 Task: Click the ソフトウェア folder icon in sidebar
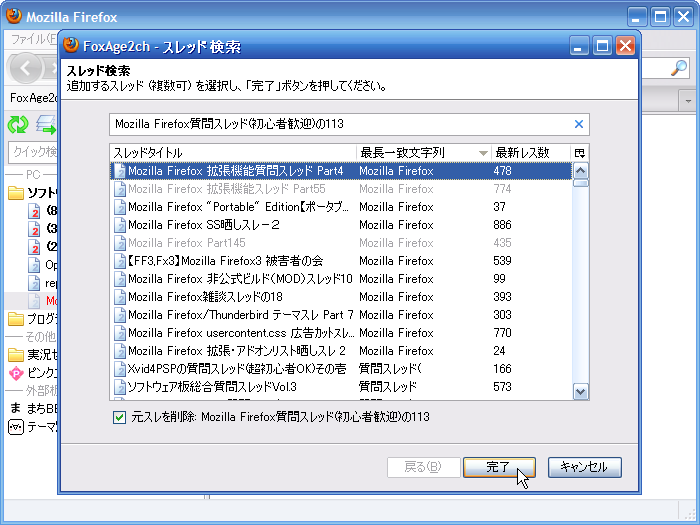(x=16, y=193)
